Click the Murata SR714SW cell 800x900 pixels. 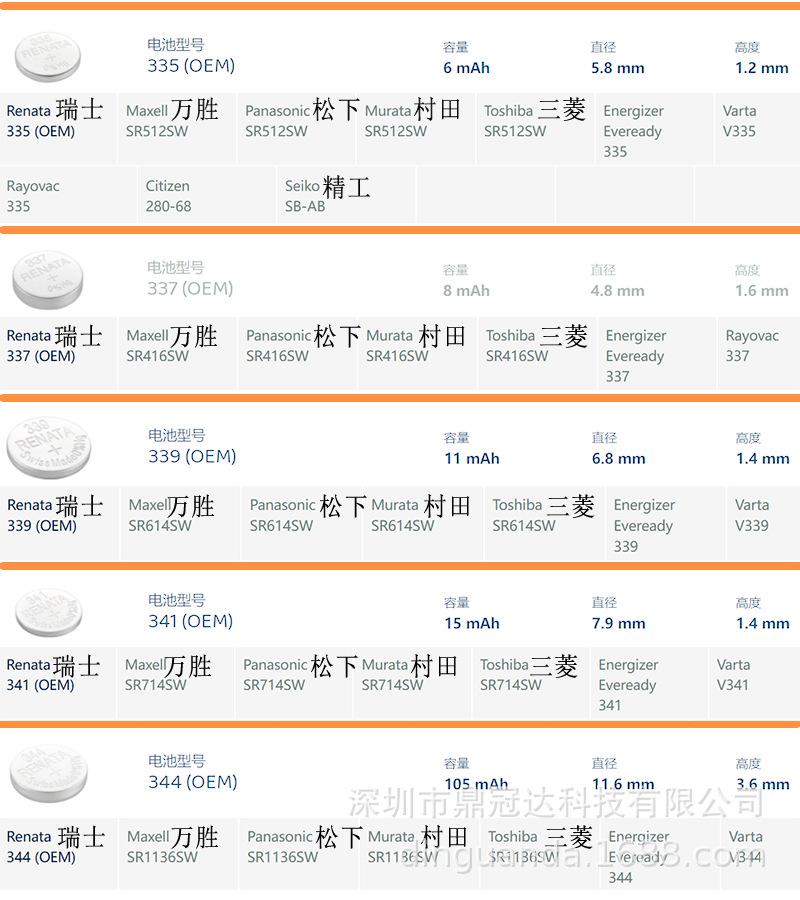tap(411, 682)
